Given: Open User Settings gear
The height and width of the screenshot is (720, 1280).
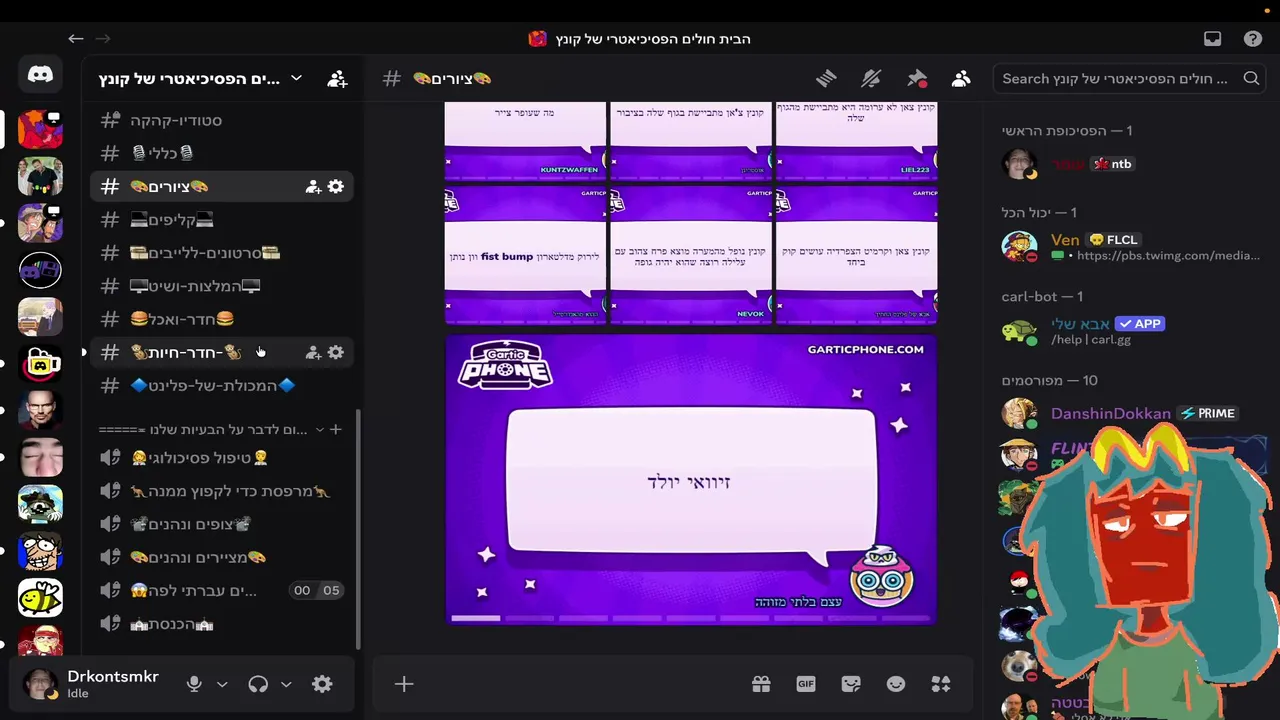Looking at the screenshot, I should (x=322, y=684).
